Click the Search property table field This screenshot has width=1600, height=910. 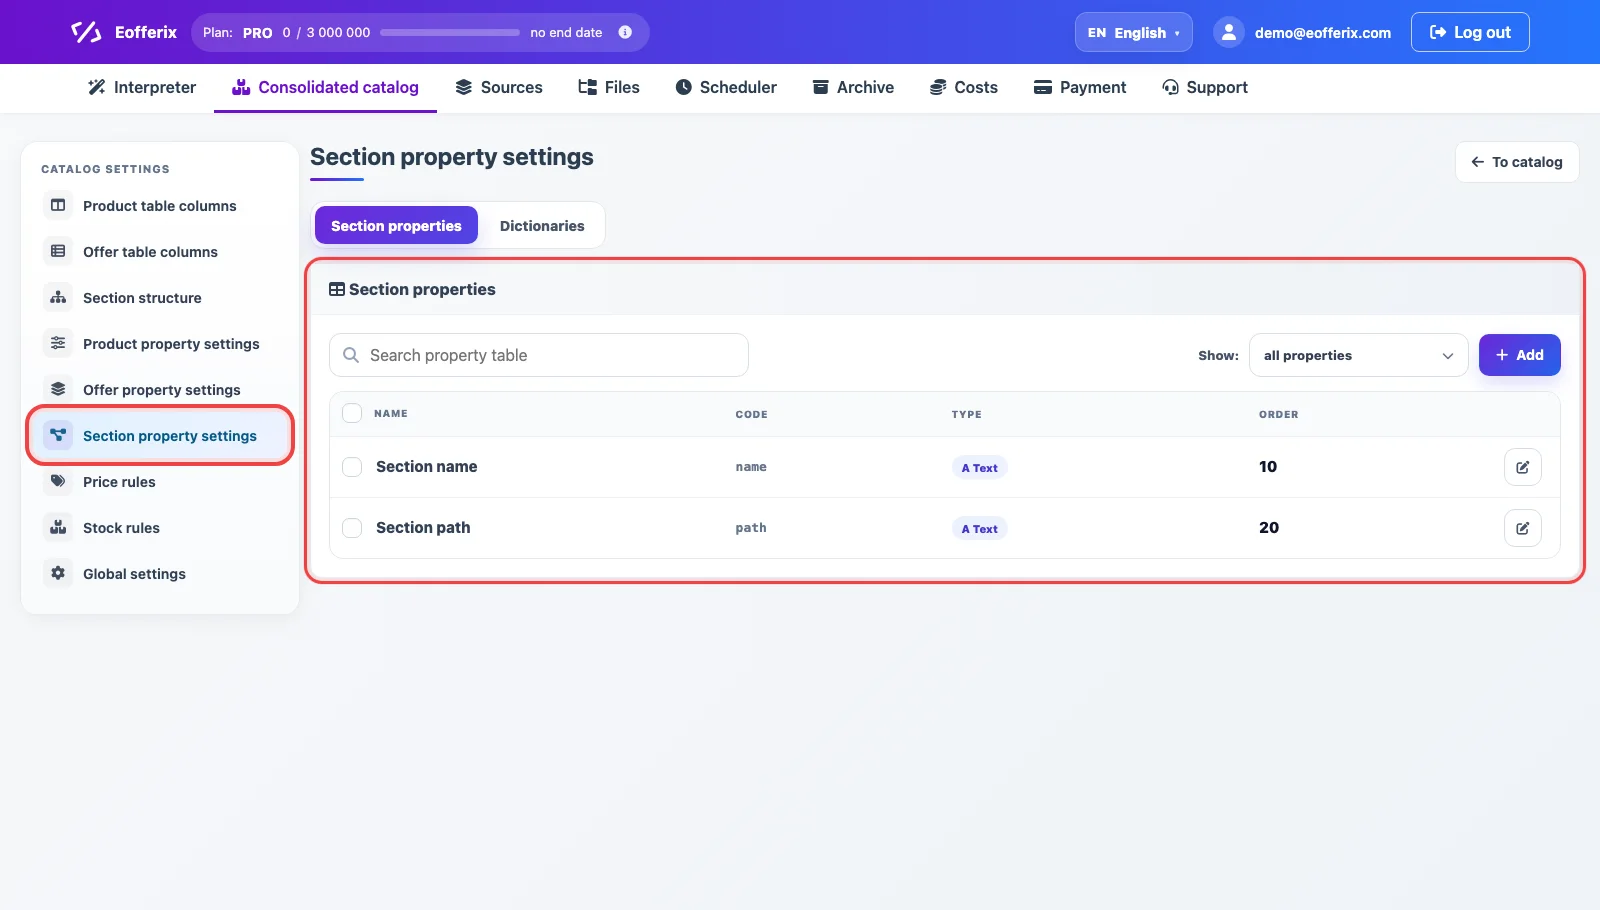click(x=539, y=355)
